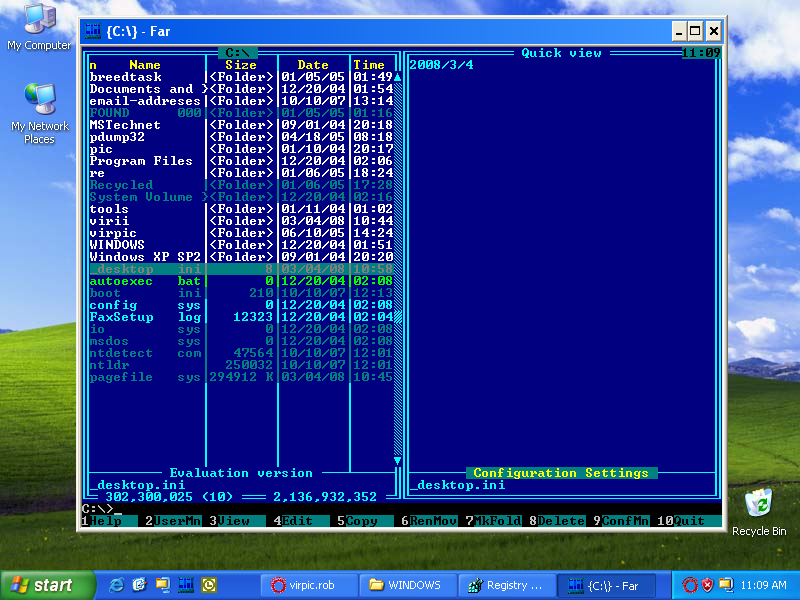This screenshot has width=800, height=600.
Task: Switch to the Registry taskbar button
Action: click(506, 585)
